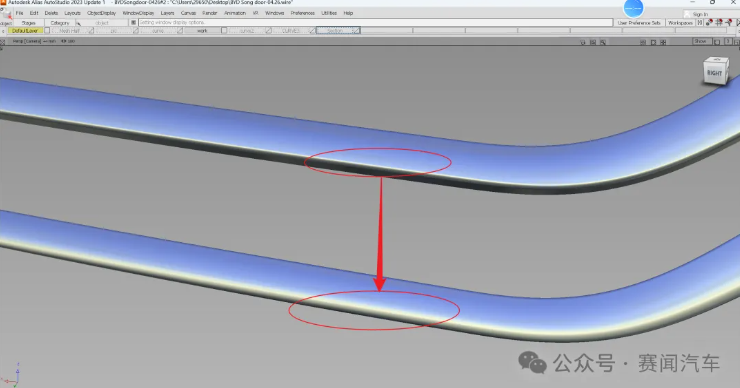Open the Workspaces dropdown

[x=680, y=23]
